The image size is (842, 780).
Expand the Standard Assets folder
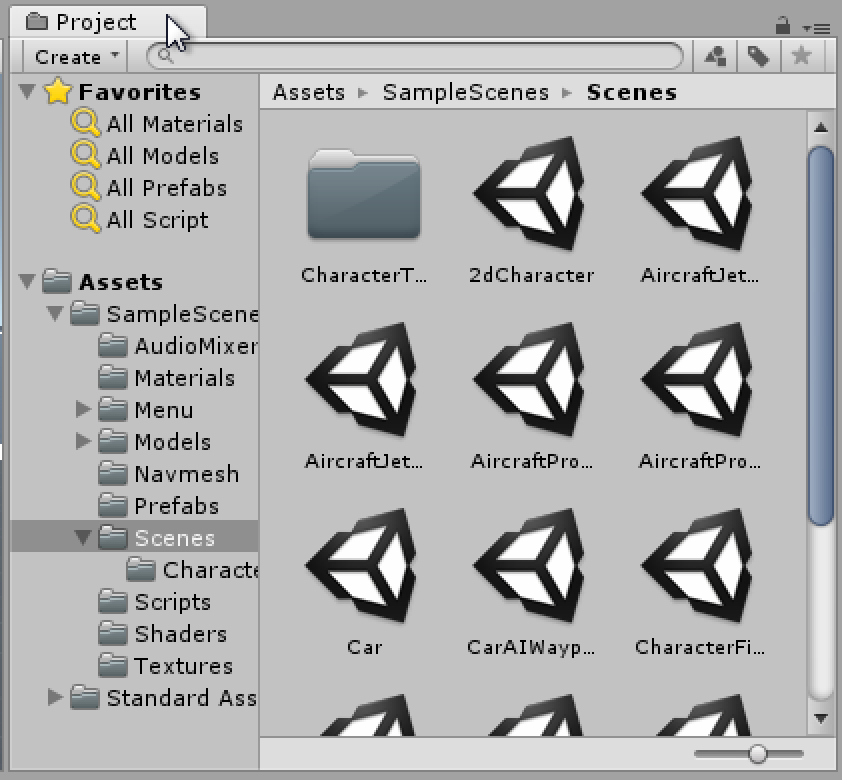click(x=57, y=699)
